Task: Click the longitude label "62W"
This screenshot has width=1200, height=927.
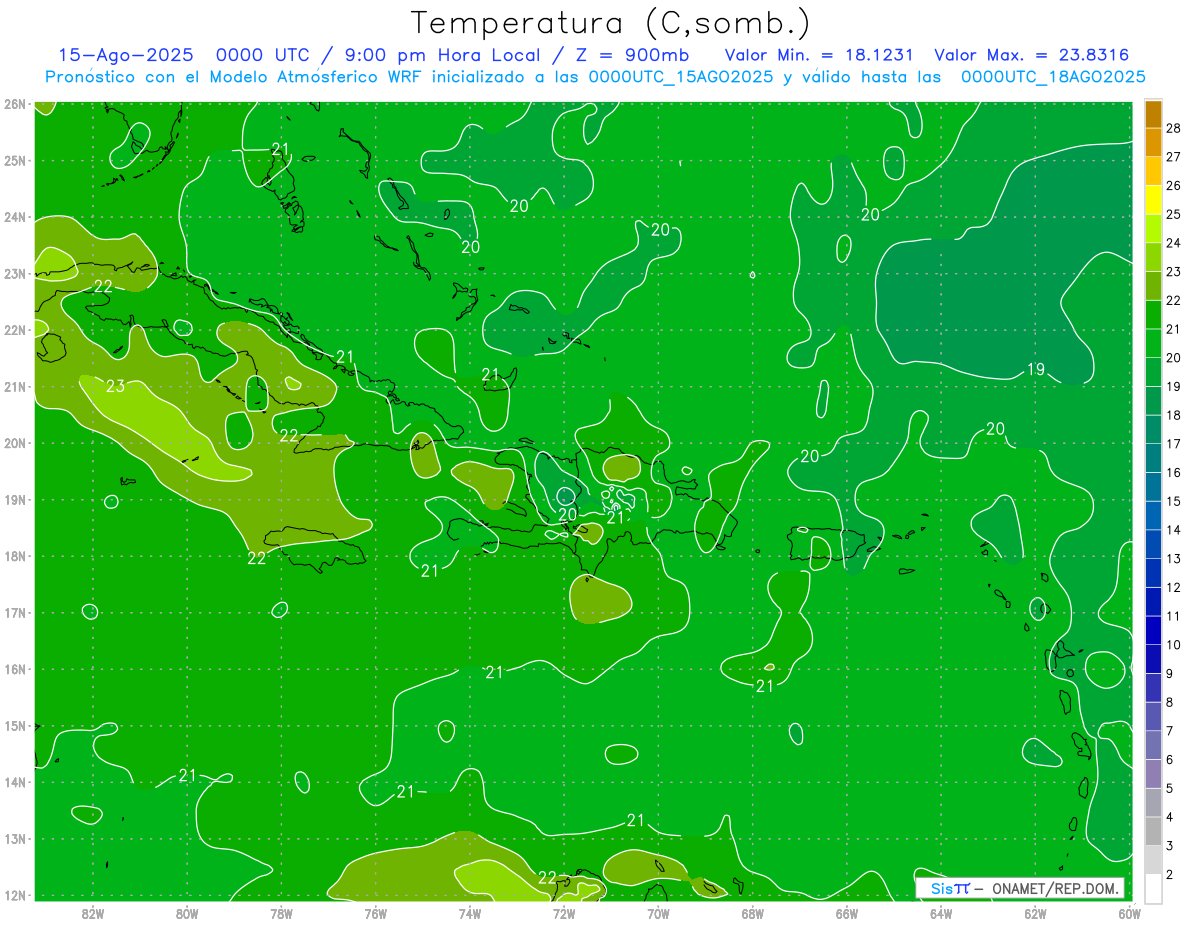Action: coord(1036,913)
